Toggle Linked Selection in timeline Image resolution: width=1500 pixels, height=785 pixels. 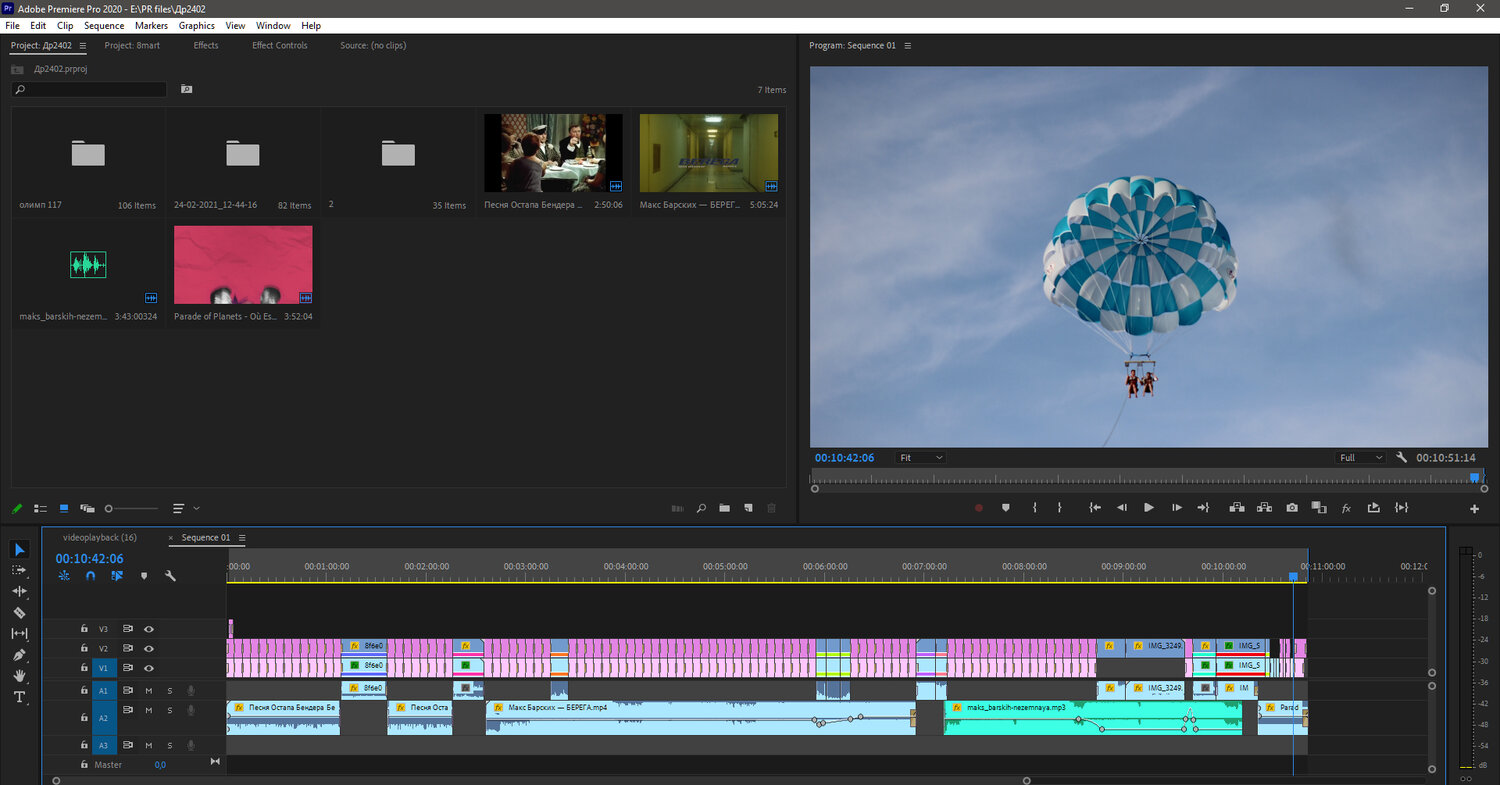[x=117, y=576]
